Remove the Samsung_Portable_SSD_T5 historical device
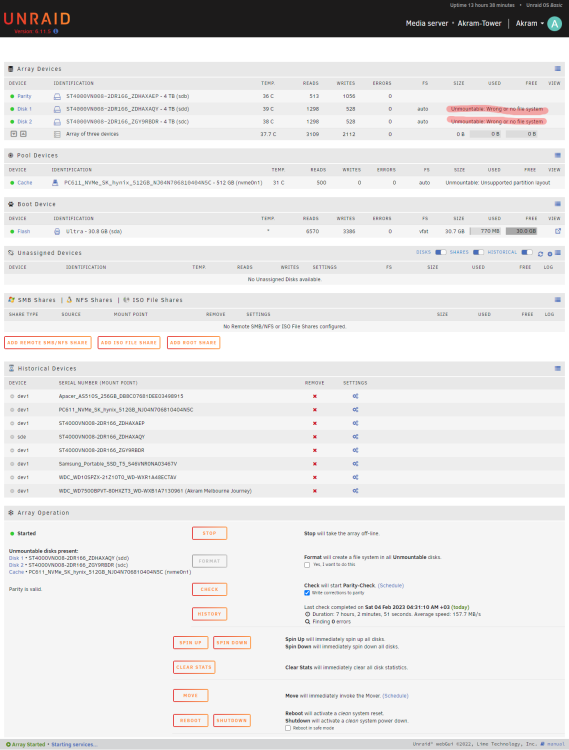Screen dimensions: 569x750 (x=315, y=464)
